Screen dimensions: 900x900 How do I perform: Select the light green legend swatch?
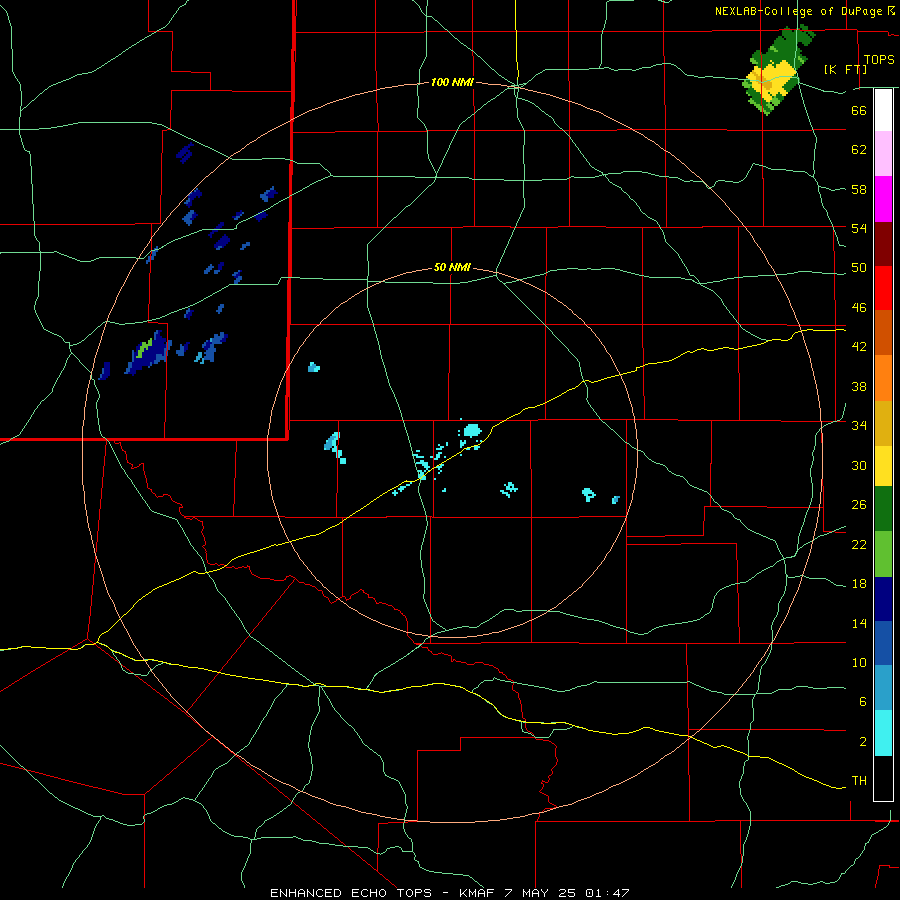click(883, 554)
